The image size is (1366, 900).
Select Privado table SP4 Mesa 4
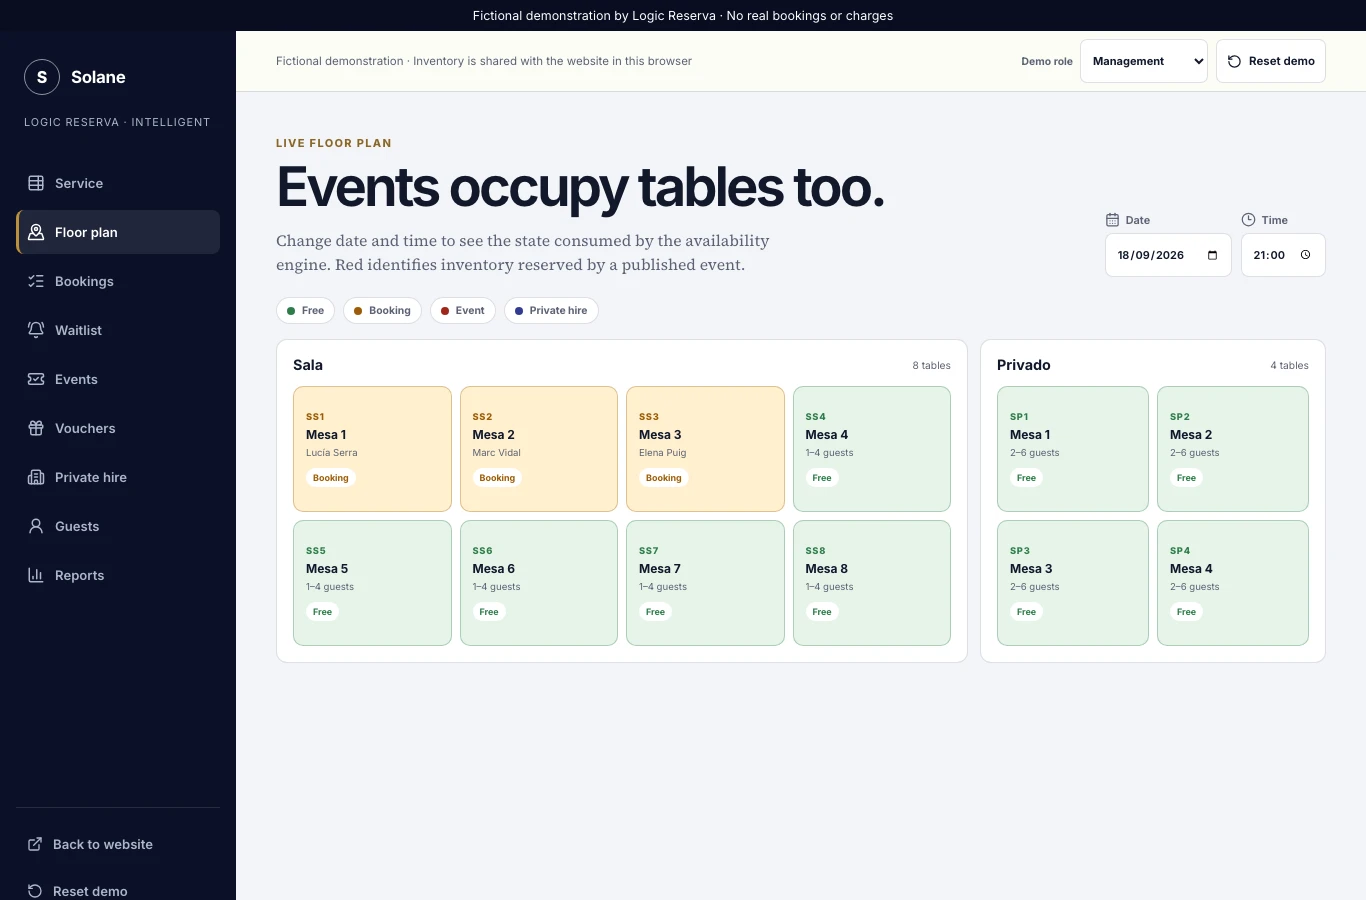click(x=1233, y=583)
